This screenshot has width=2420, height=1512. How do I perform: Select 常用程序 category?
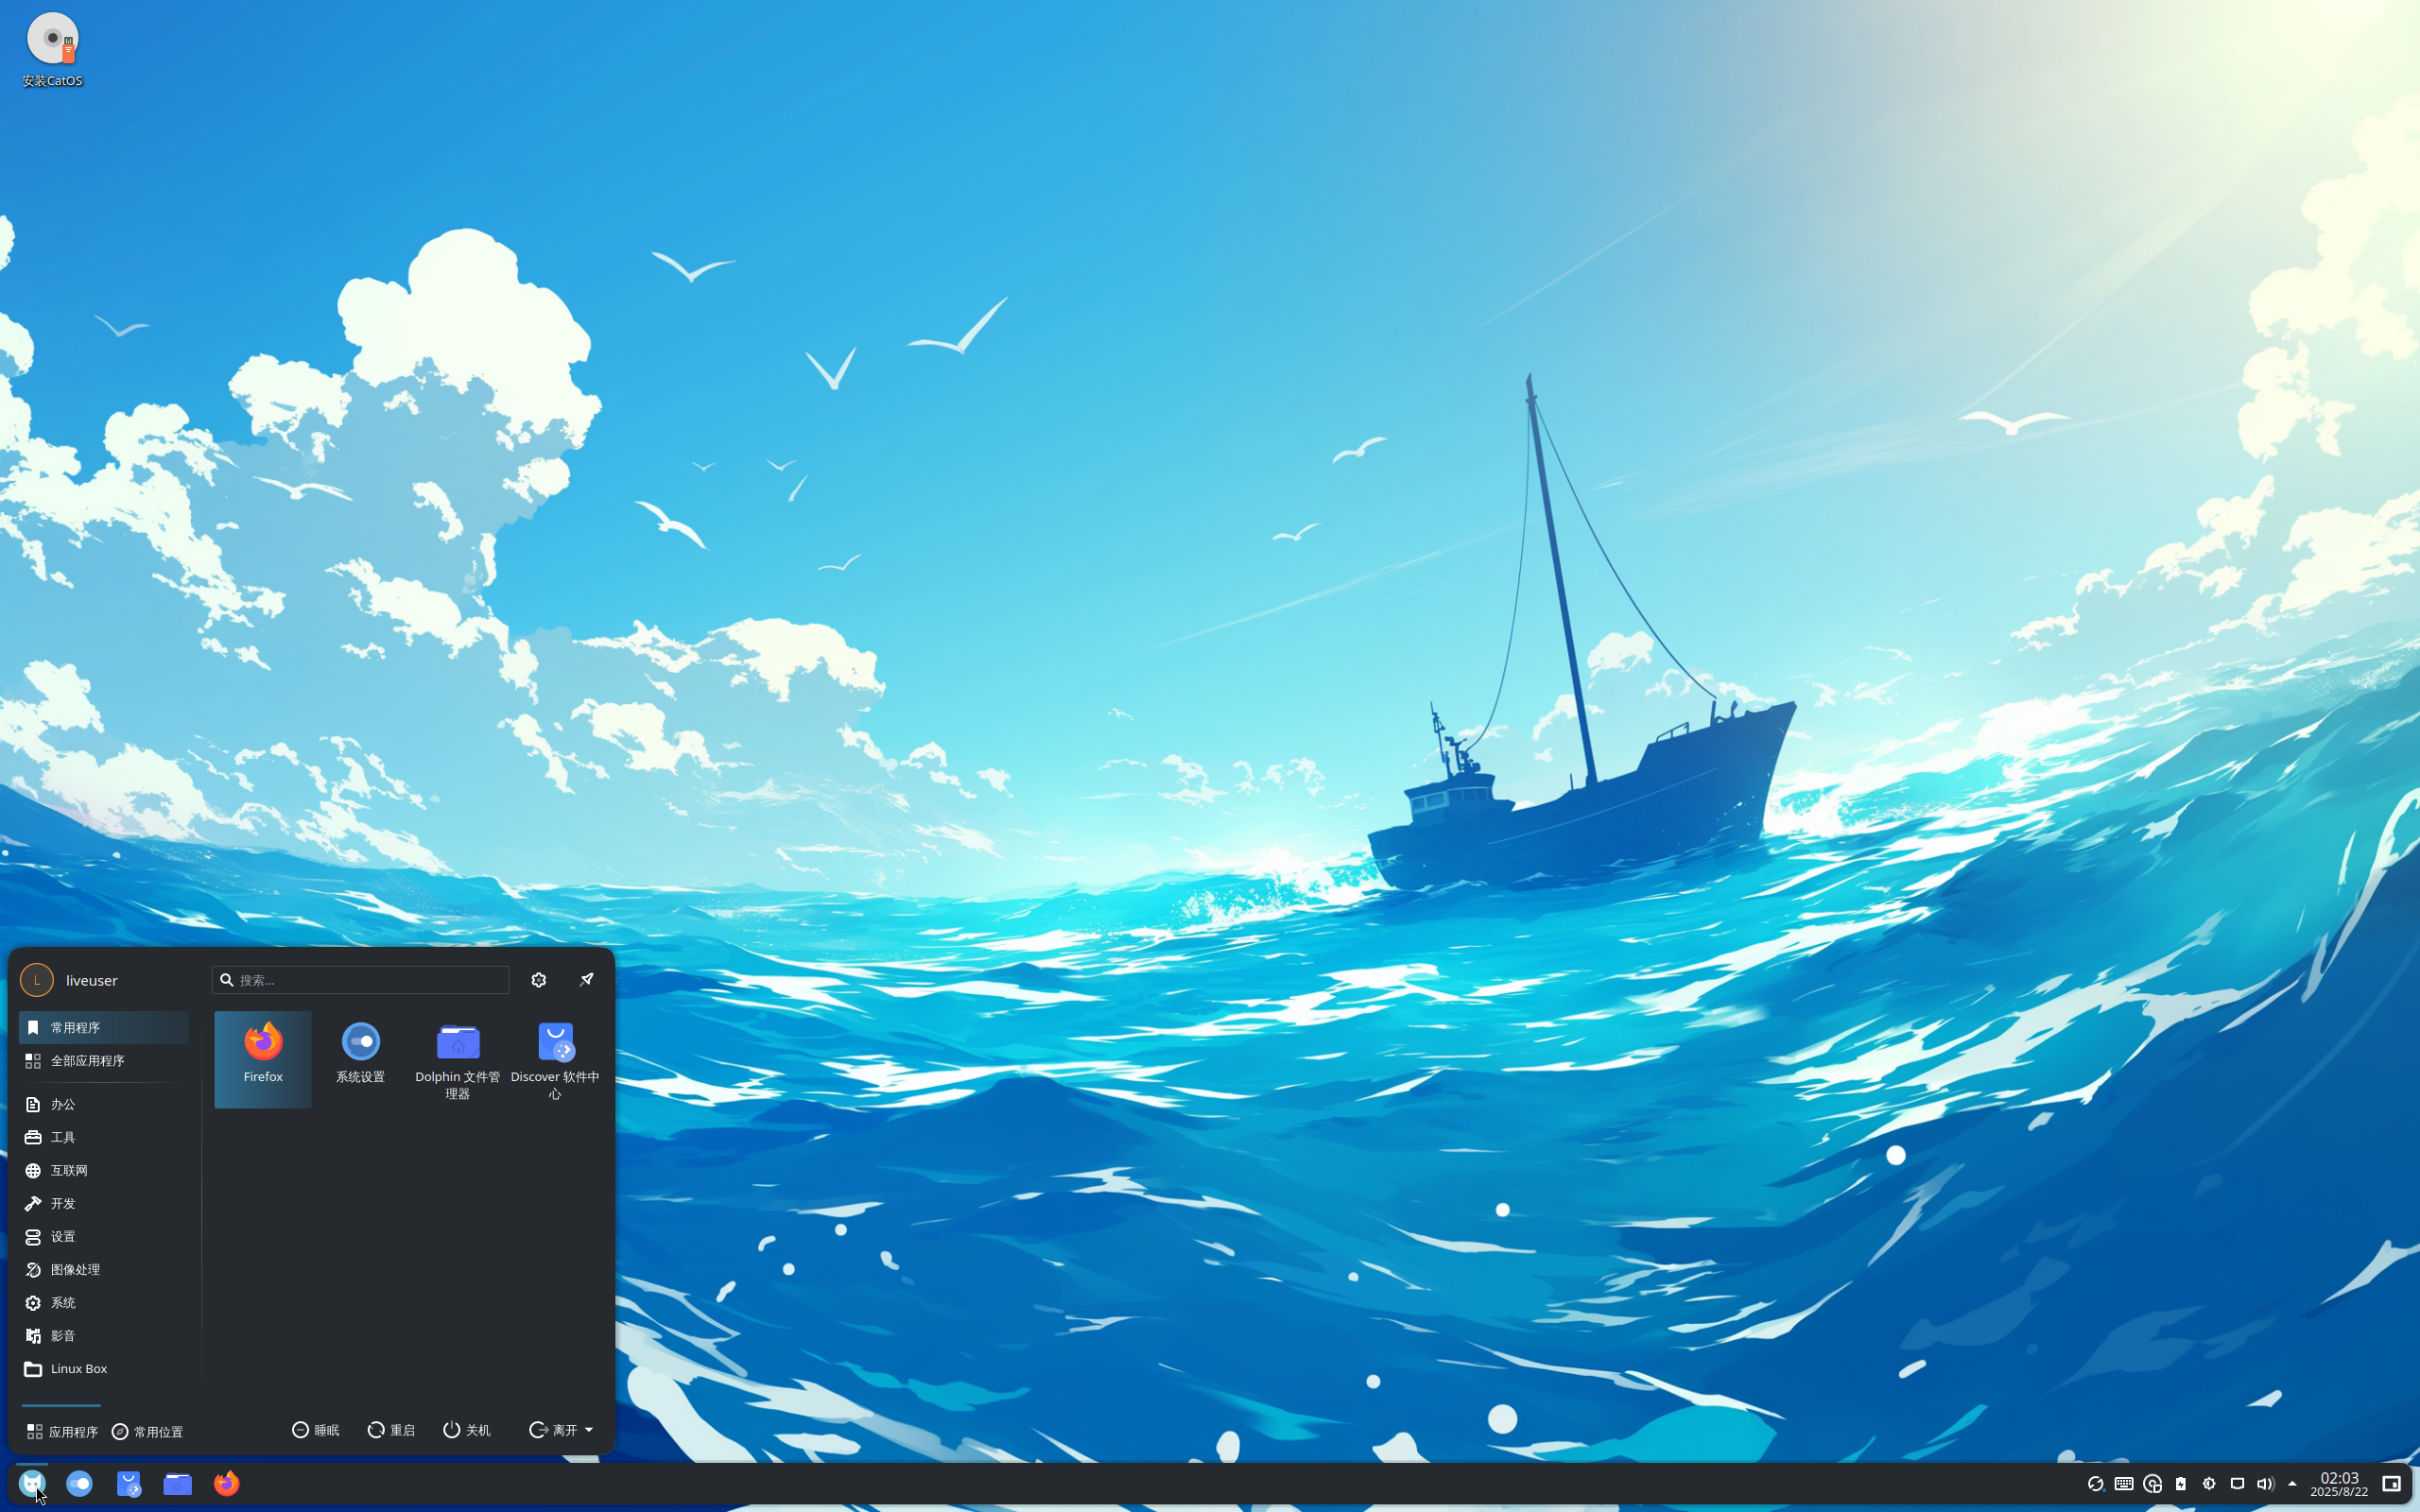point(104,1028)
